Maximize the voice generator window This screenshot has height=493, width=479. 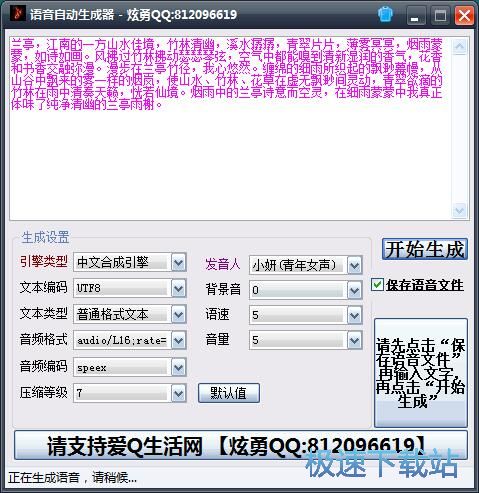coord(440,16)
